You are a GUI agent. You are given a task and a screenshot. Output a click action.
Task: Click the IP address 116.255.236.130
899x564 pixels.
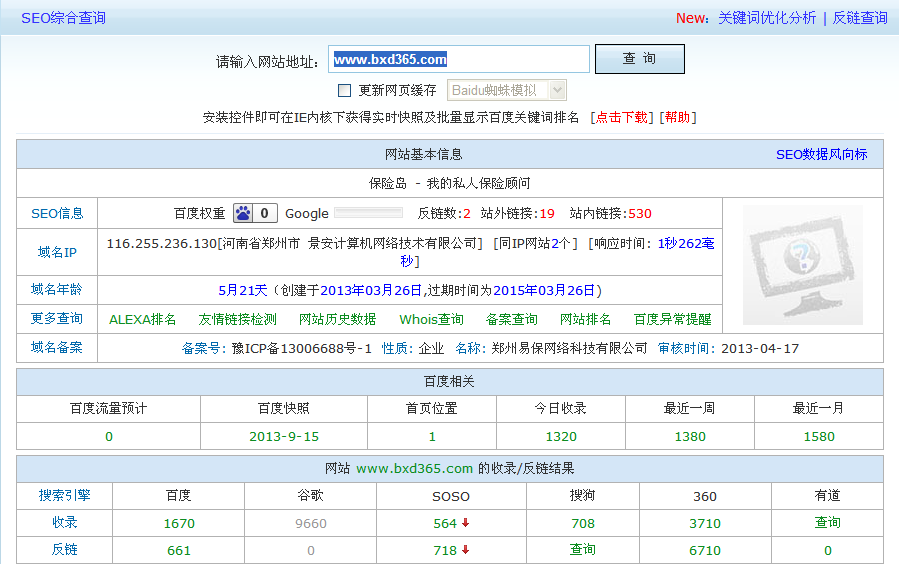click(x=162, y=244)
